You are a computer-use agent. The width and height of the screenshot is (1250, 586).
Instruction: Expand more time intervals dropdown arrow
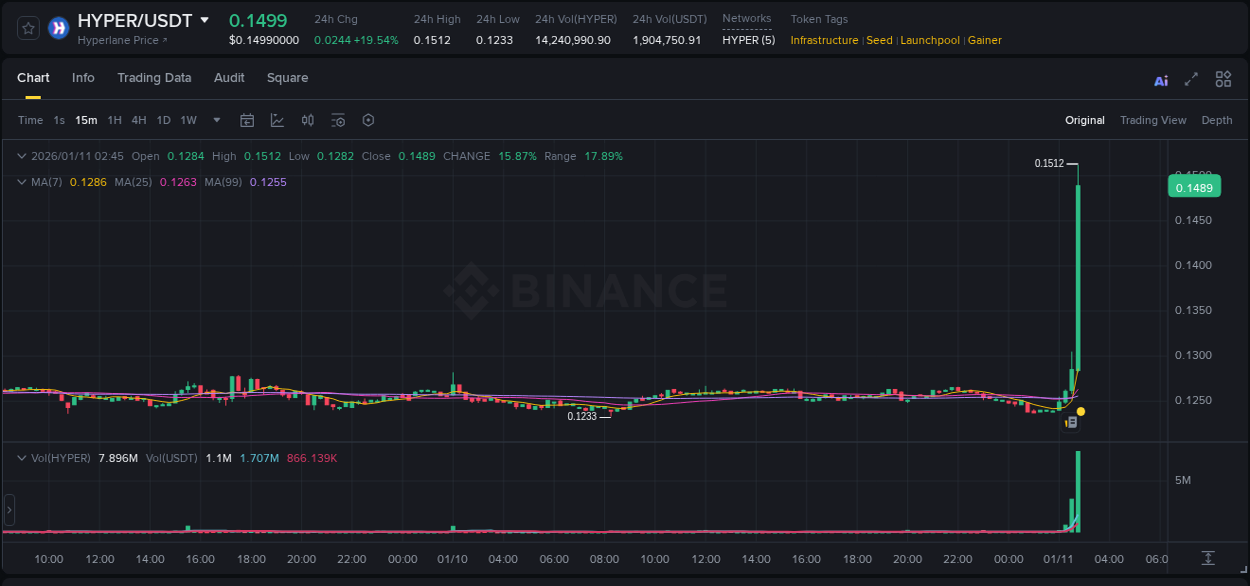pyautogui.click(x=217, y=120)
